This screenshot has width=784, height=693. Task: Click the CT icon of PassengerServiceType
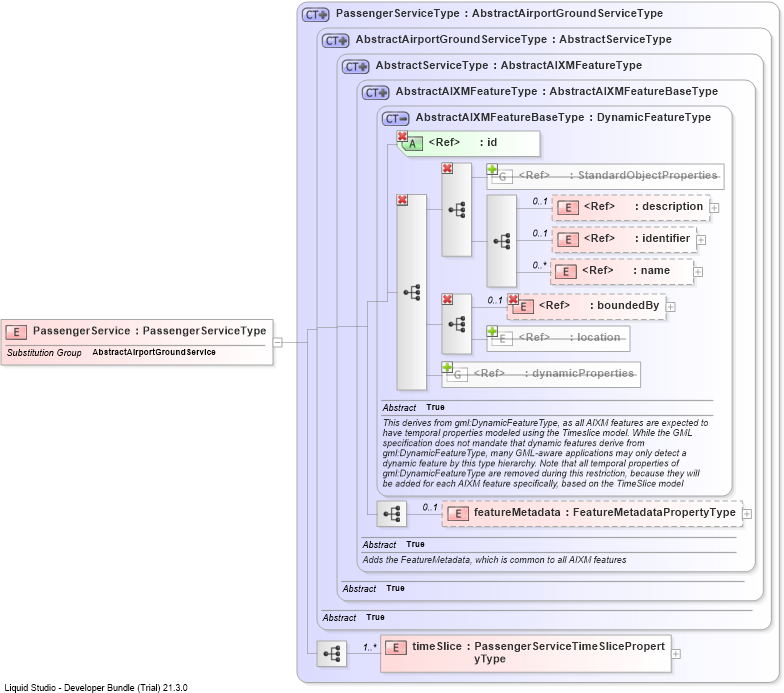[x=316, y=14]
